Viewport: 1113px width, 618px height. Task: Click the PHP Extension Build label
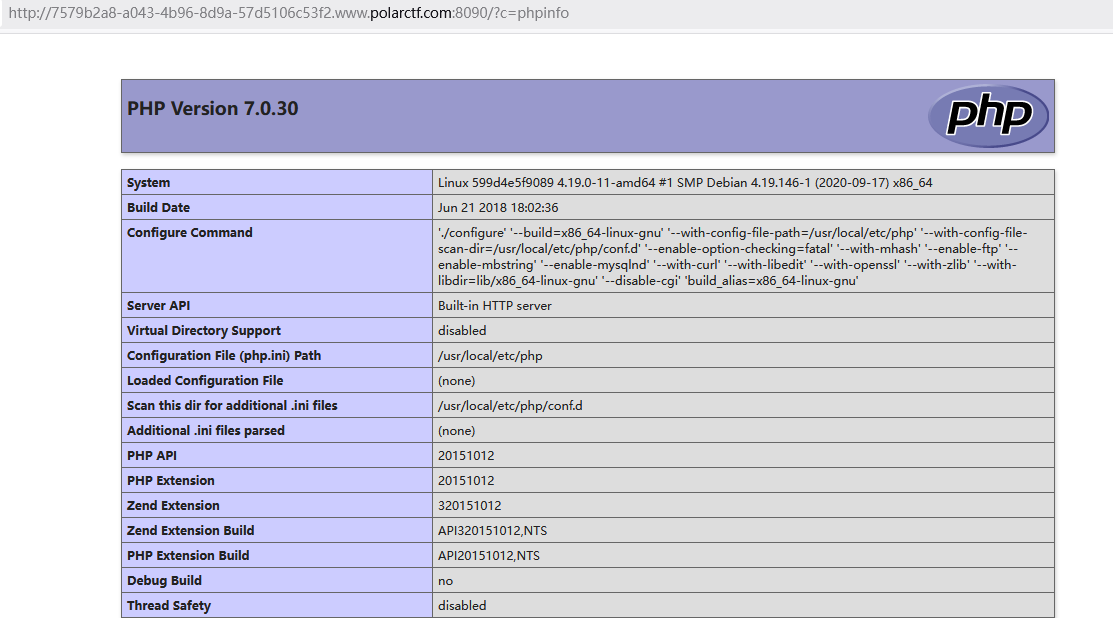tap(188, 556)
